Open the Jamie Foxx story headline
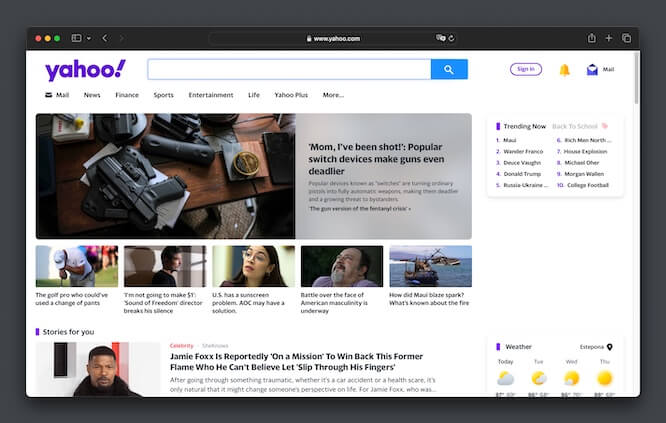666x423 pixels. [x=296, y=362]
